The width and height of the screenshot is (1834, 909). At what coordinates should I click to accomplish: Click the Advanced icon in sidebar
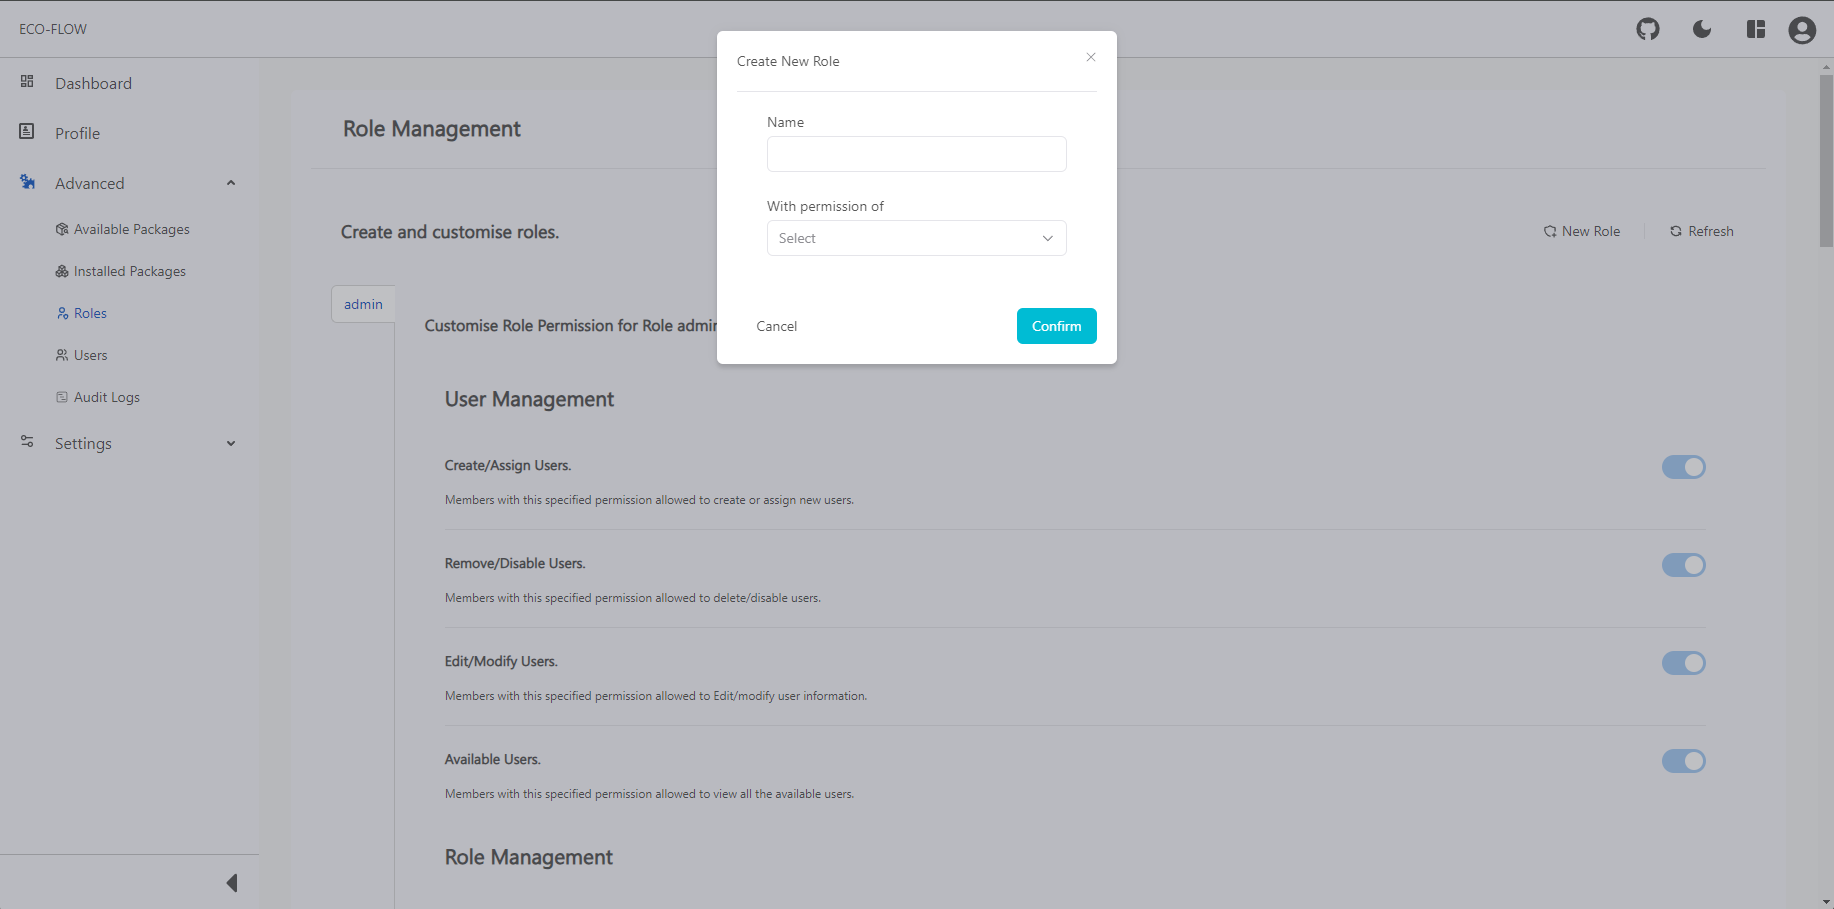click(x=27, y=182)
